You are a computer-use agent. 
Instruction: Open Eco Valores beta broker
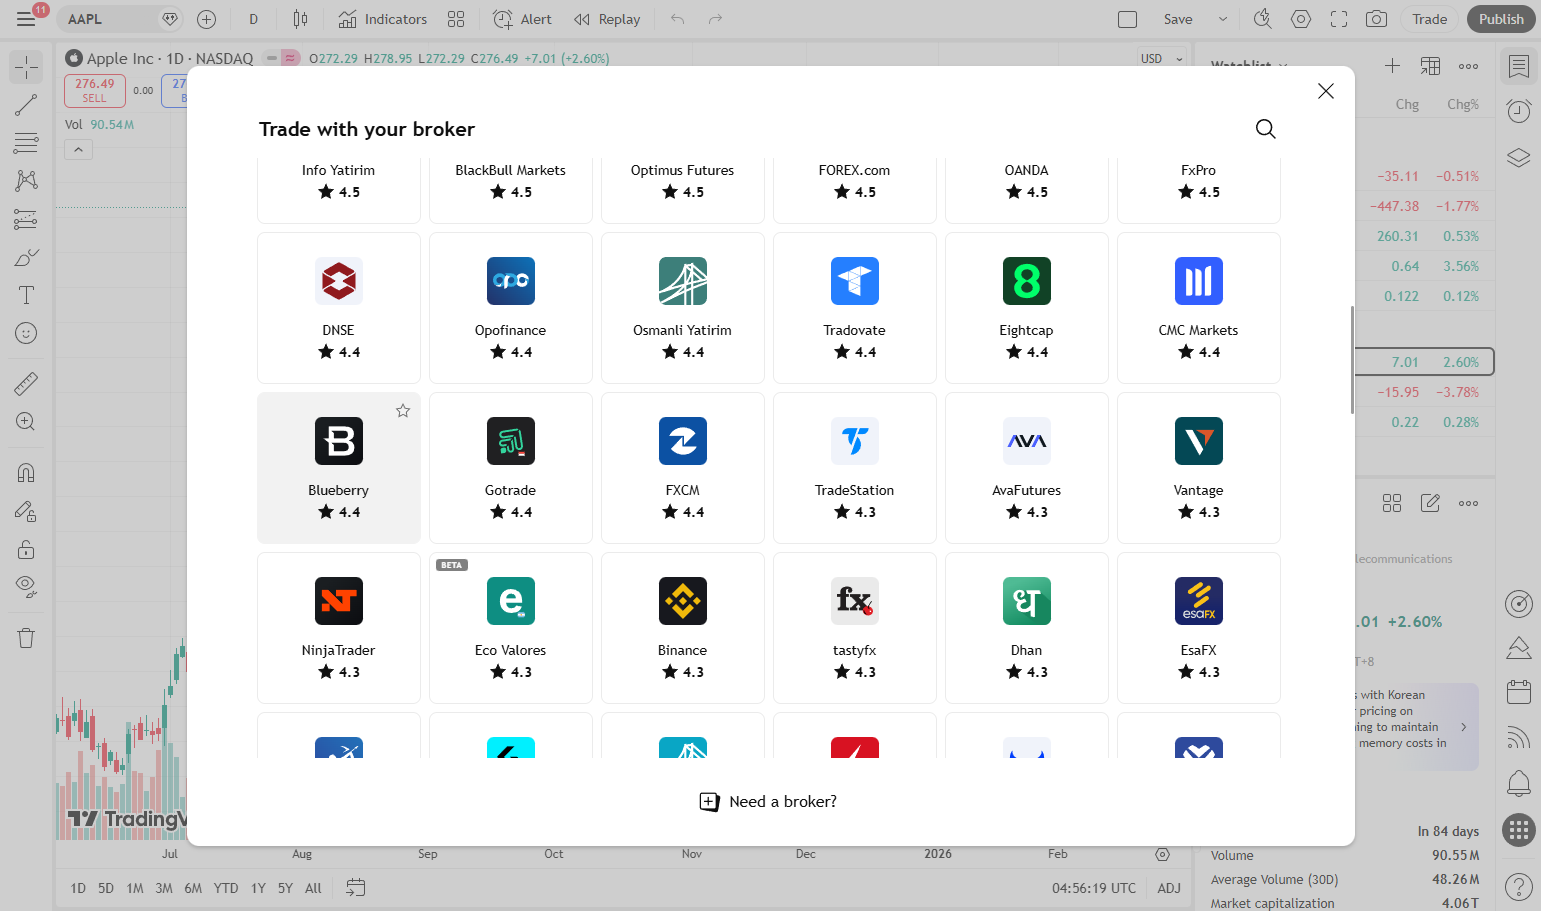coord(510,628)
